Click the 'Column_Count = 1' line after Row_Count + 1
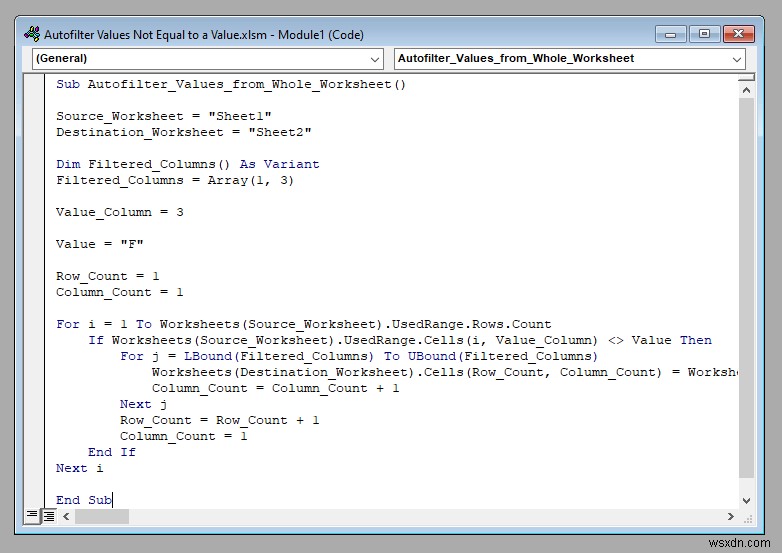 184,436
